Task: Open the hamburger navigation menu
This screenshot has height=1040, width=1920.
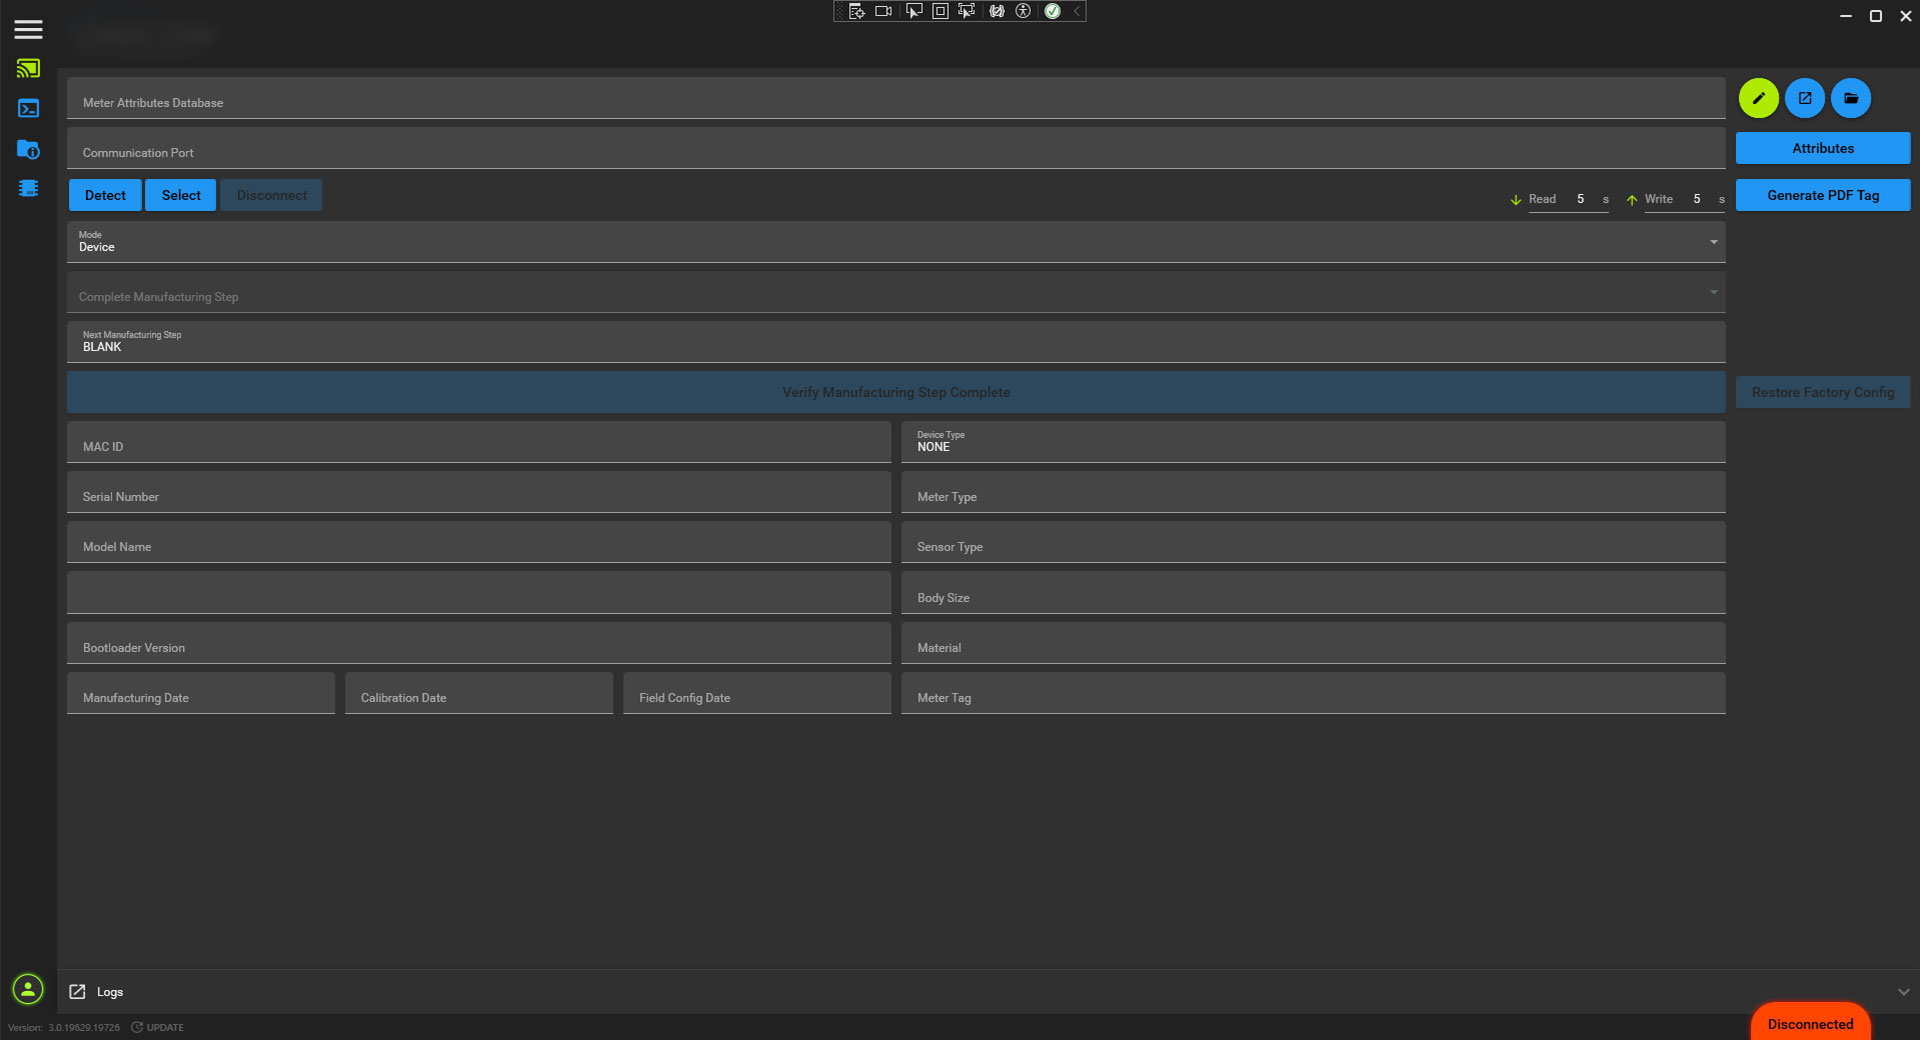Action: [28, 29]
